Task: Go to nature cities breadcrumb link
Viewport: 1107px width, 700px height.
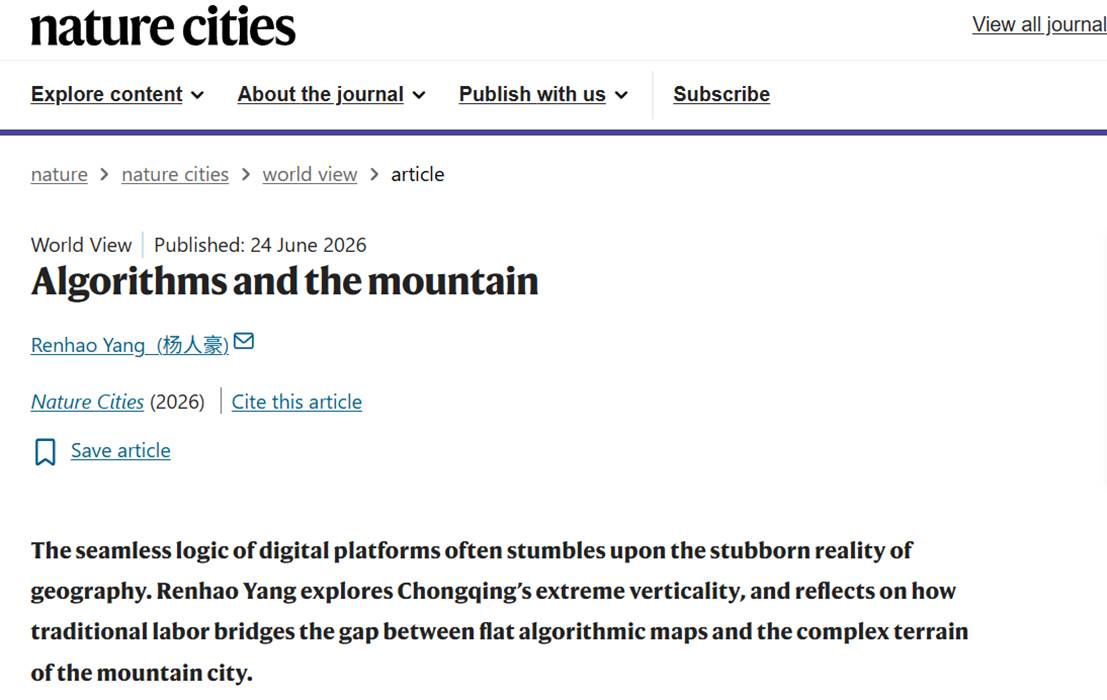Action: click(175, 174)
